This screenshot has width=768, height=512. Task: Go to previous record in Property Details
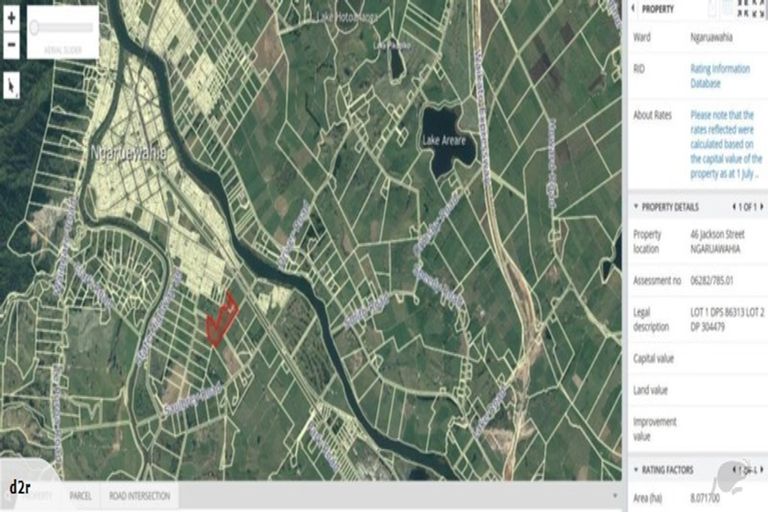pyautogui.click(x=734, y=207)
